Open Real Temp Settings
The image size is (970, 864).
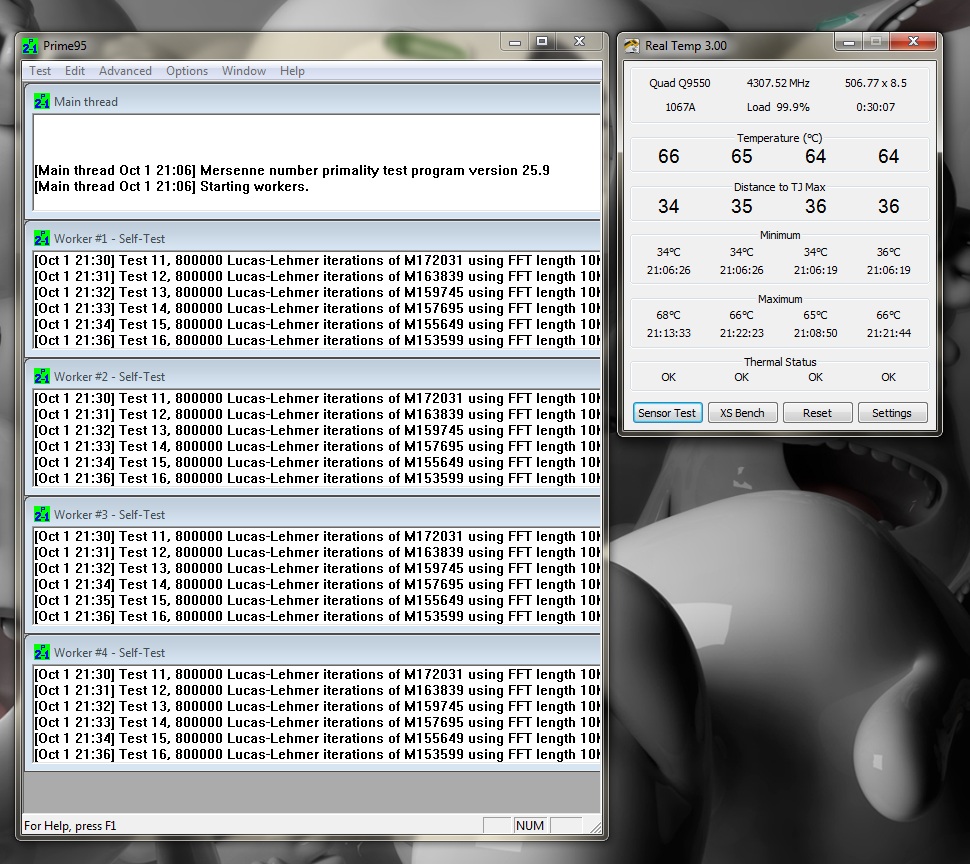[x=892, y=413]
